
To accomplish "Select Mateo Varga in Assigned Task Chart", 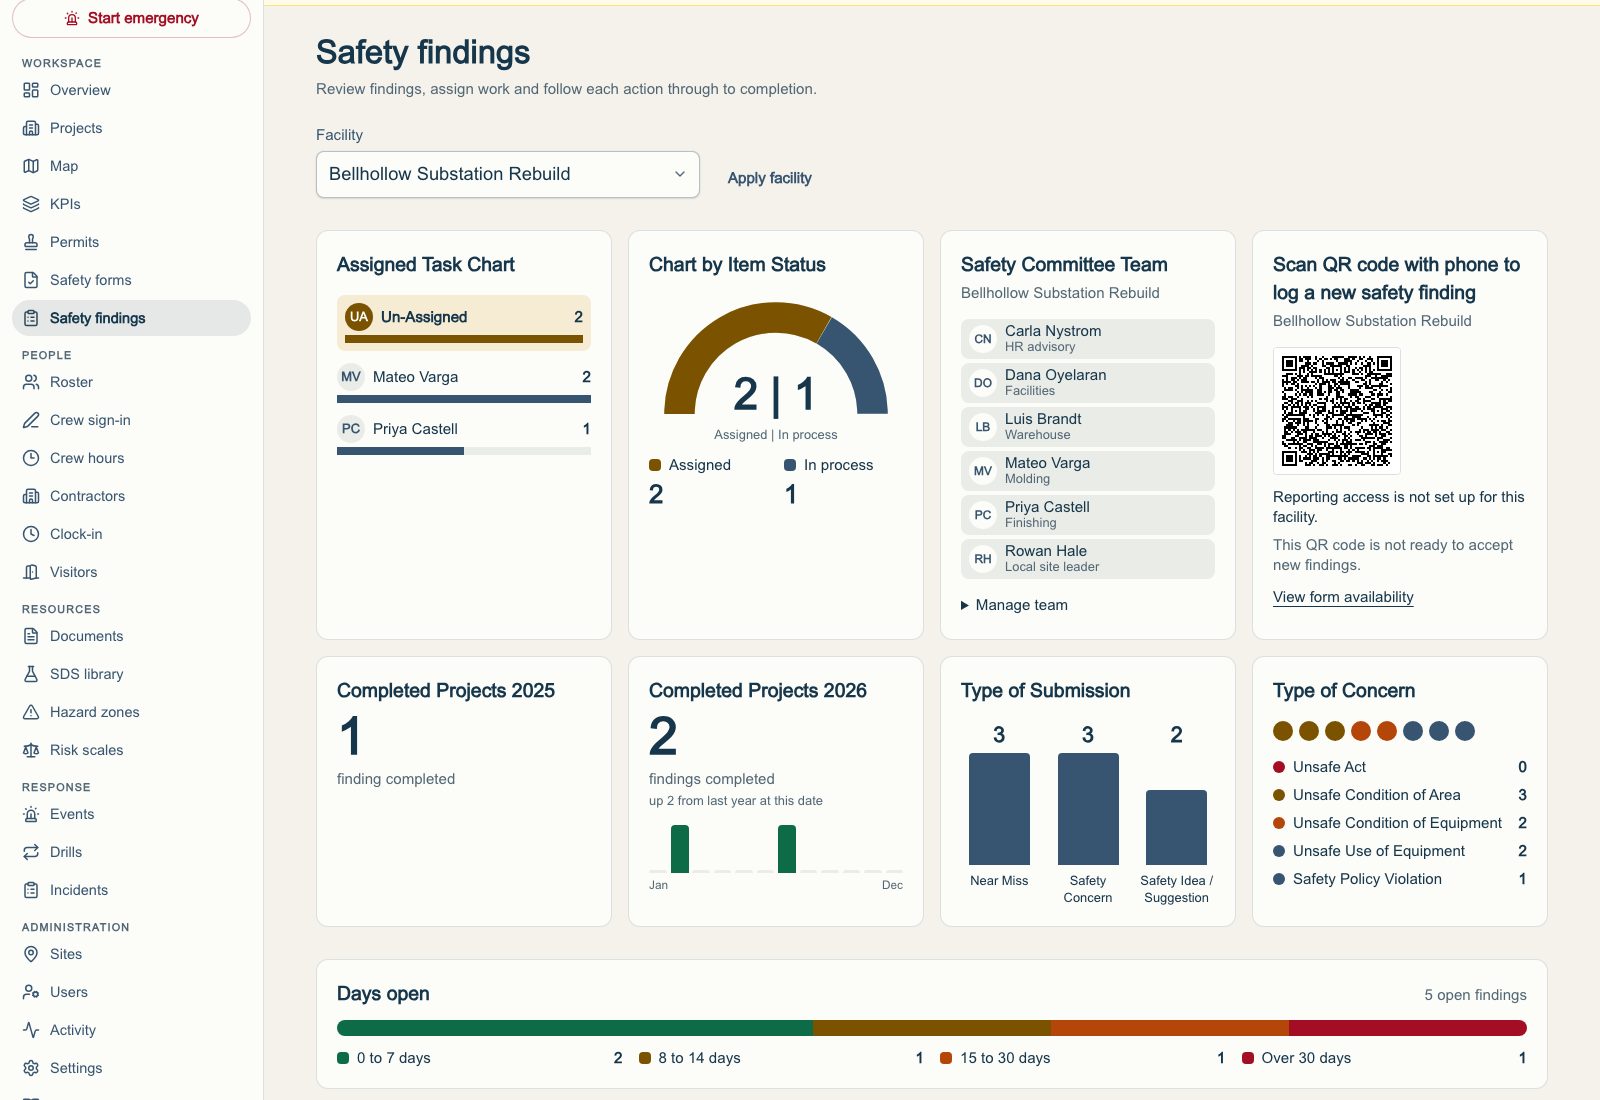I will [x=464, y=383].
